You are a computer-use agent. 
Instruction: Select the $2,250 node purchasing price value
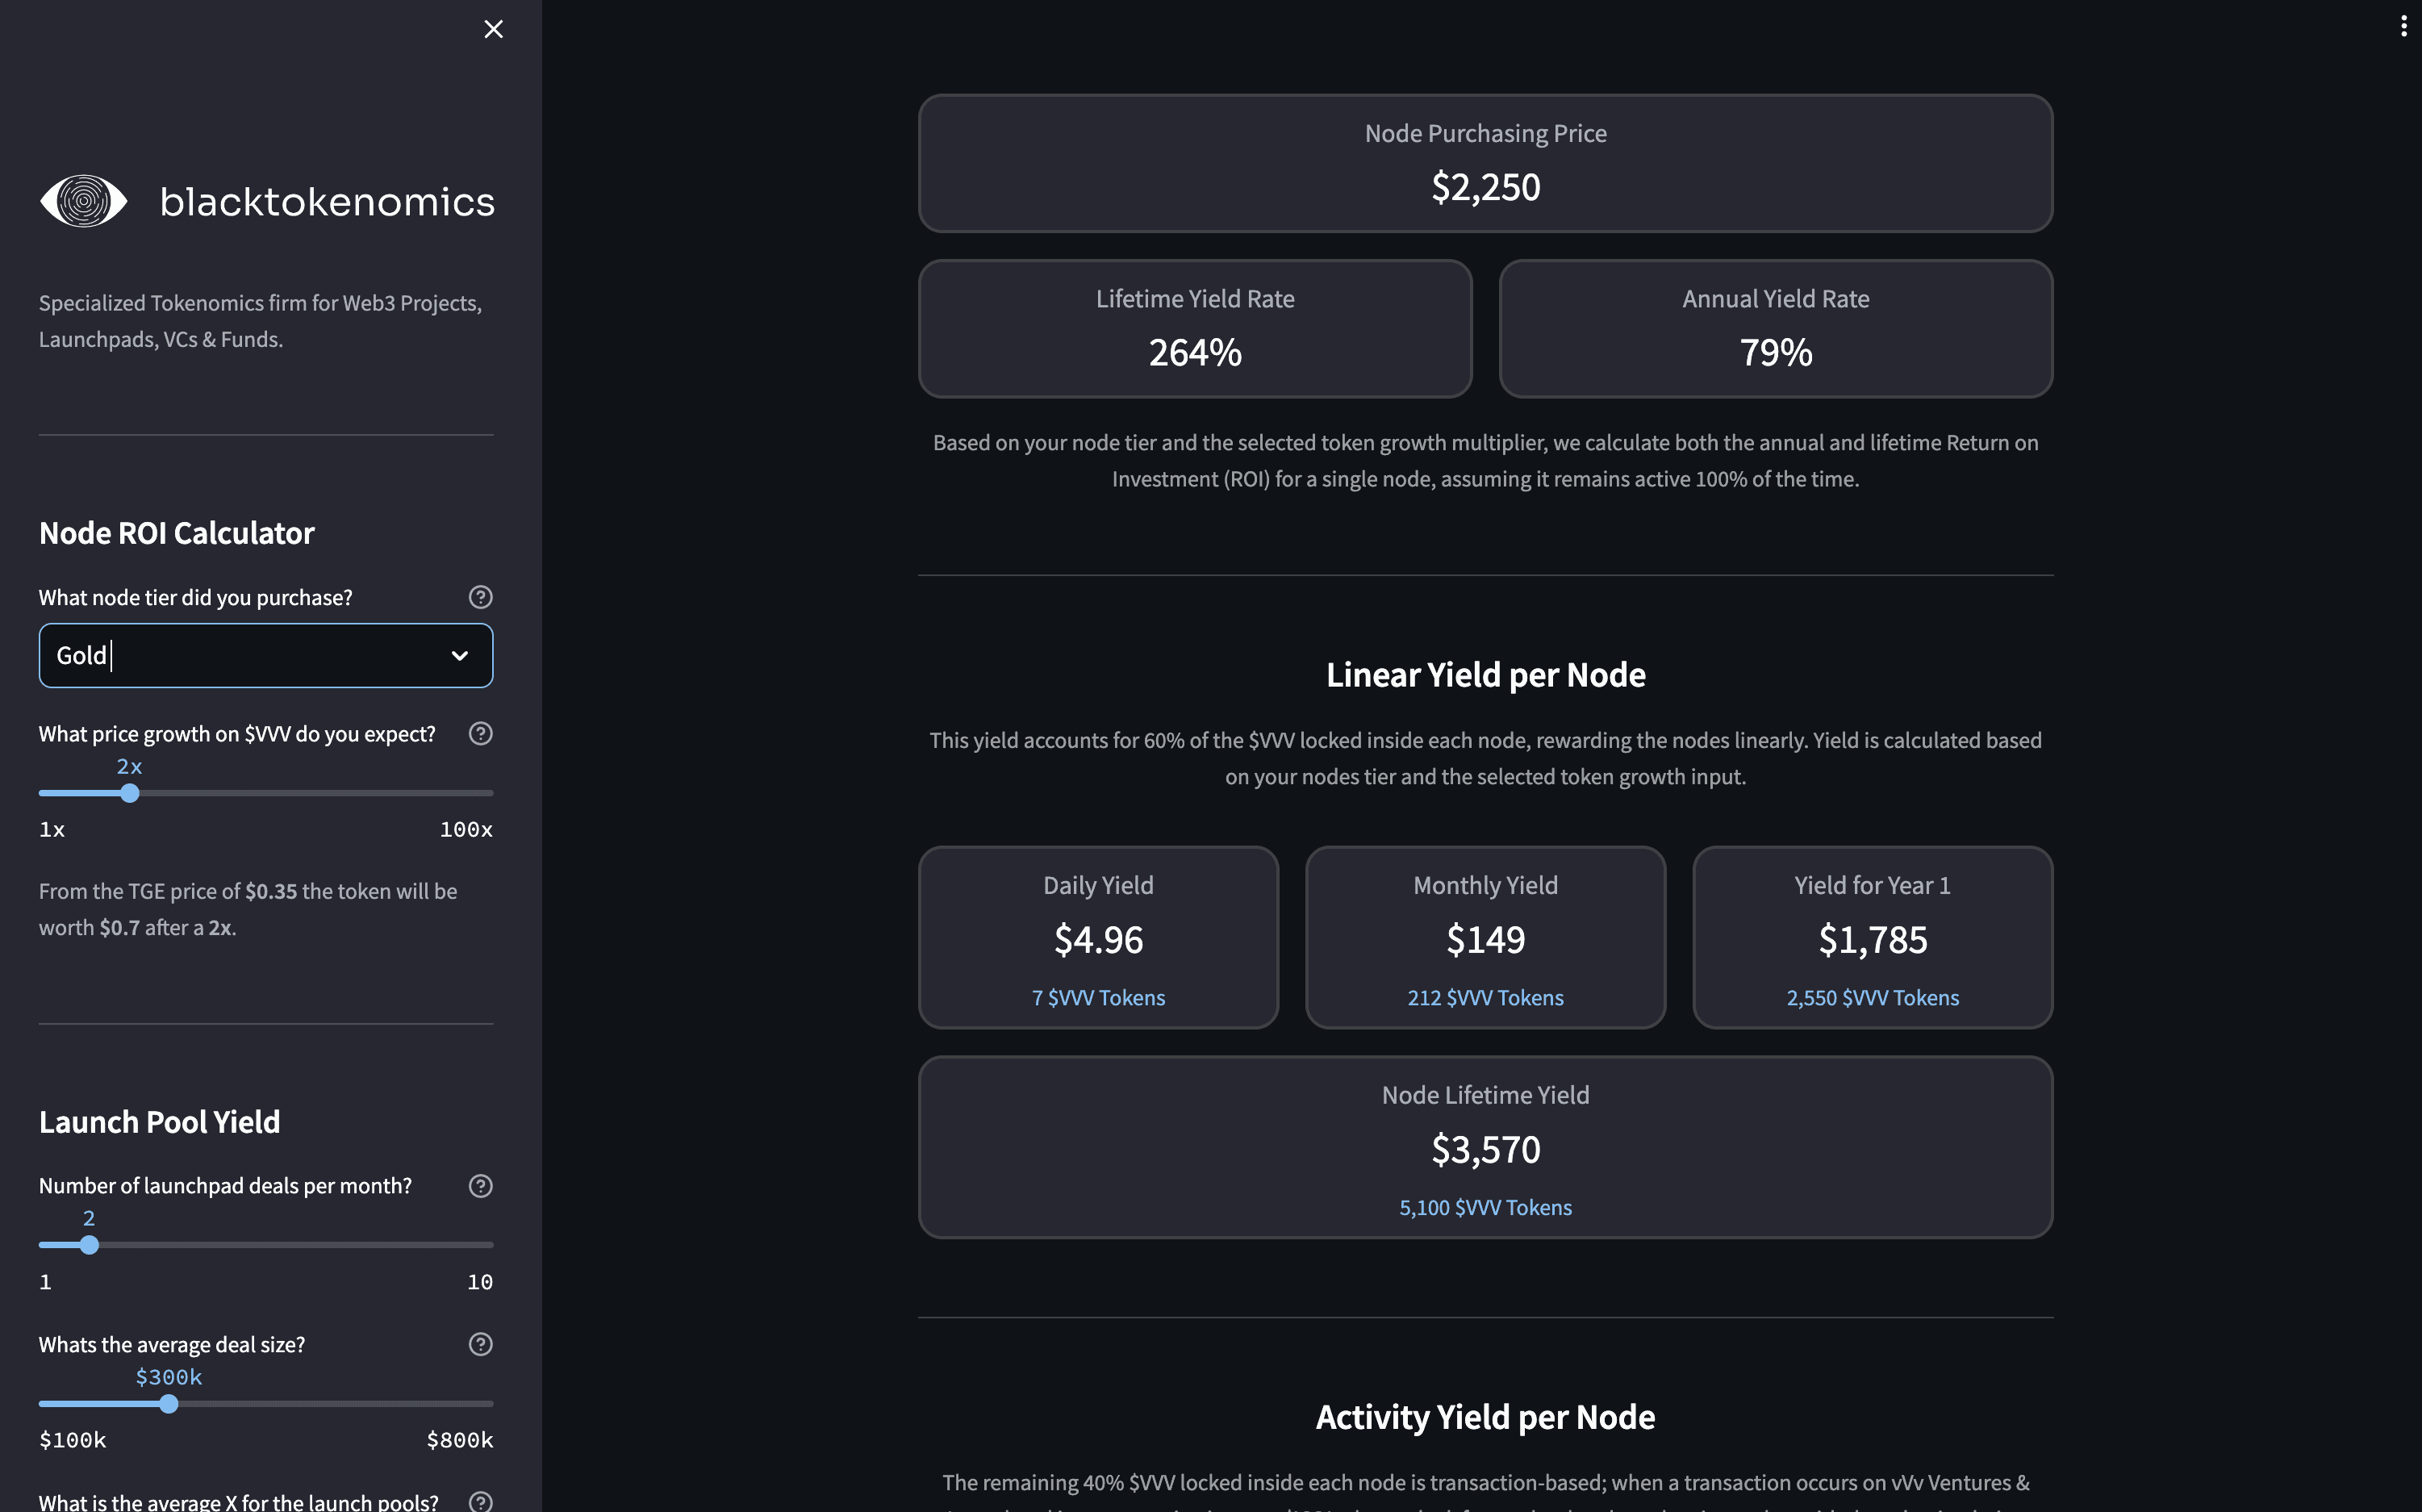tap(1485, 187)
